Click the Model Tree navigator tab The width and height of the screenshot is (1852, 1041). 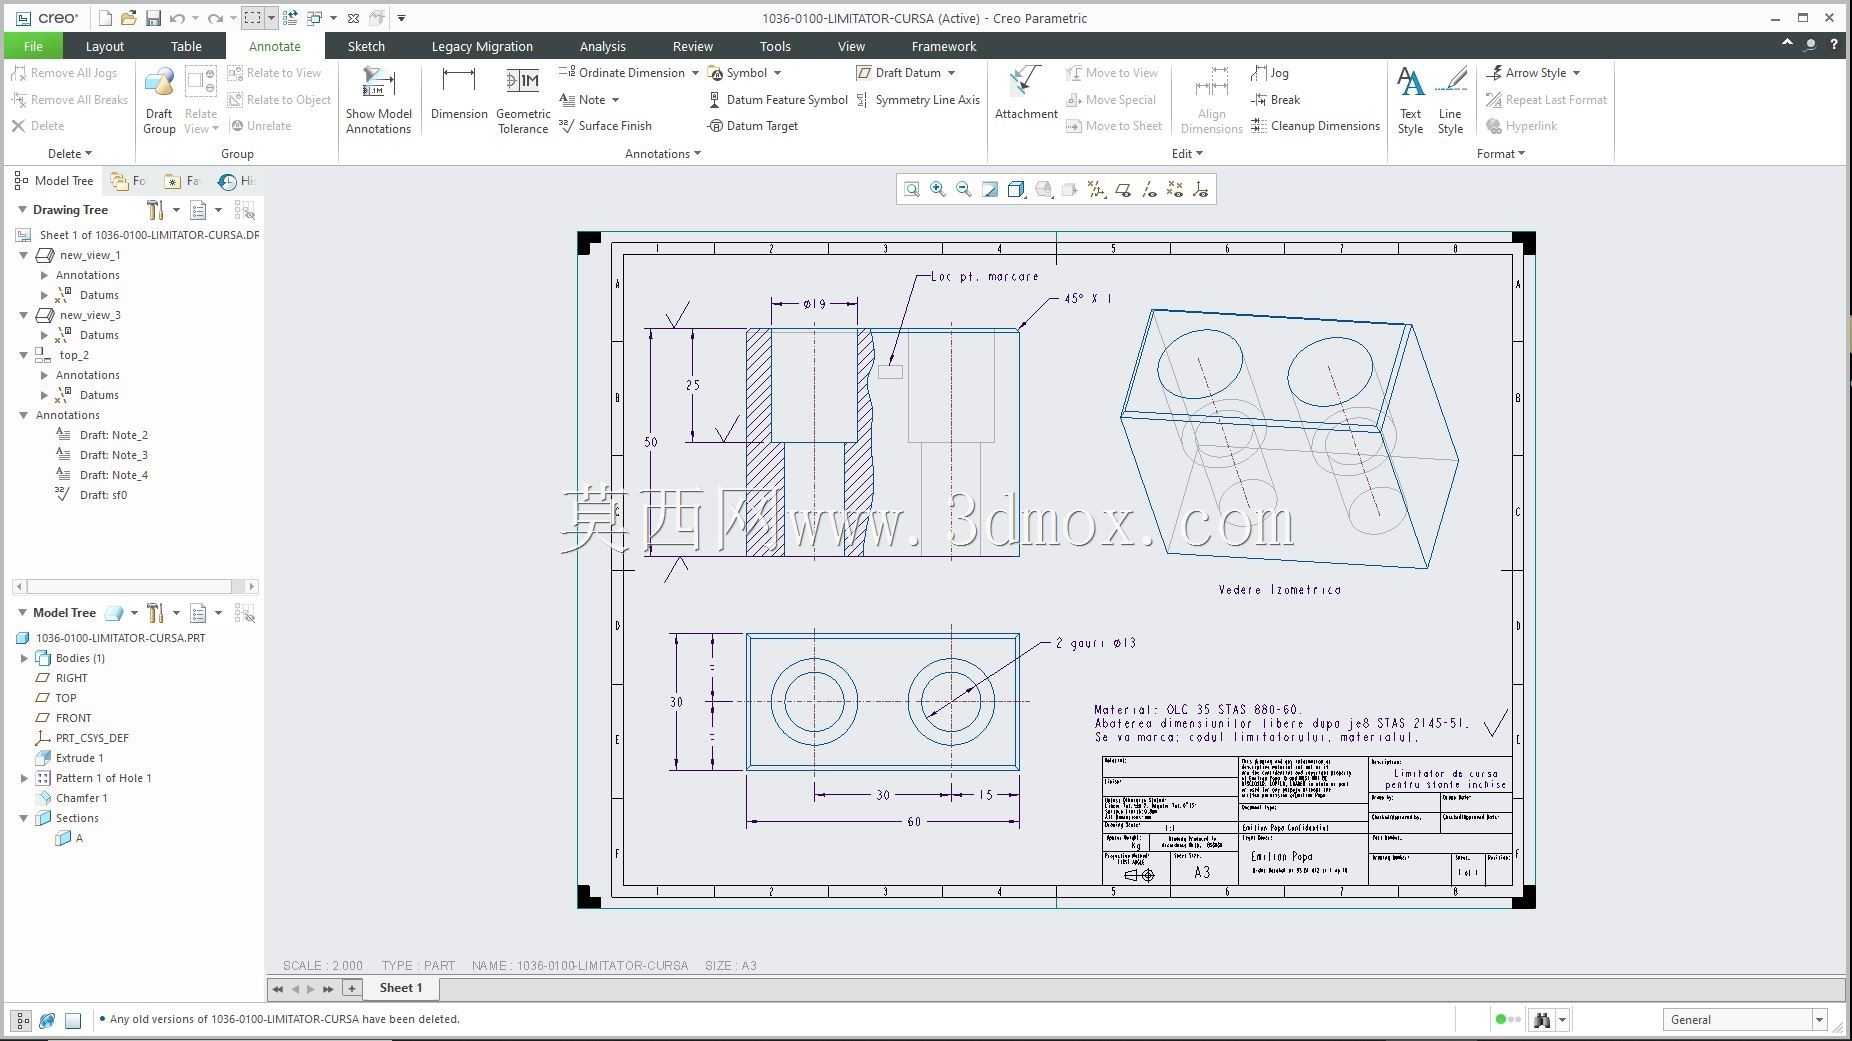pos(54,181)
